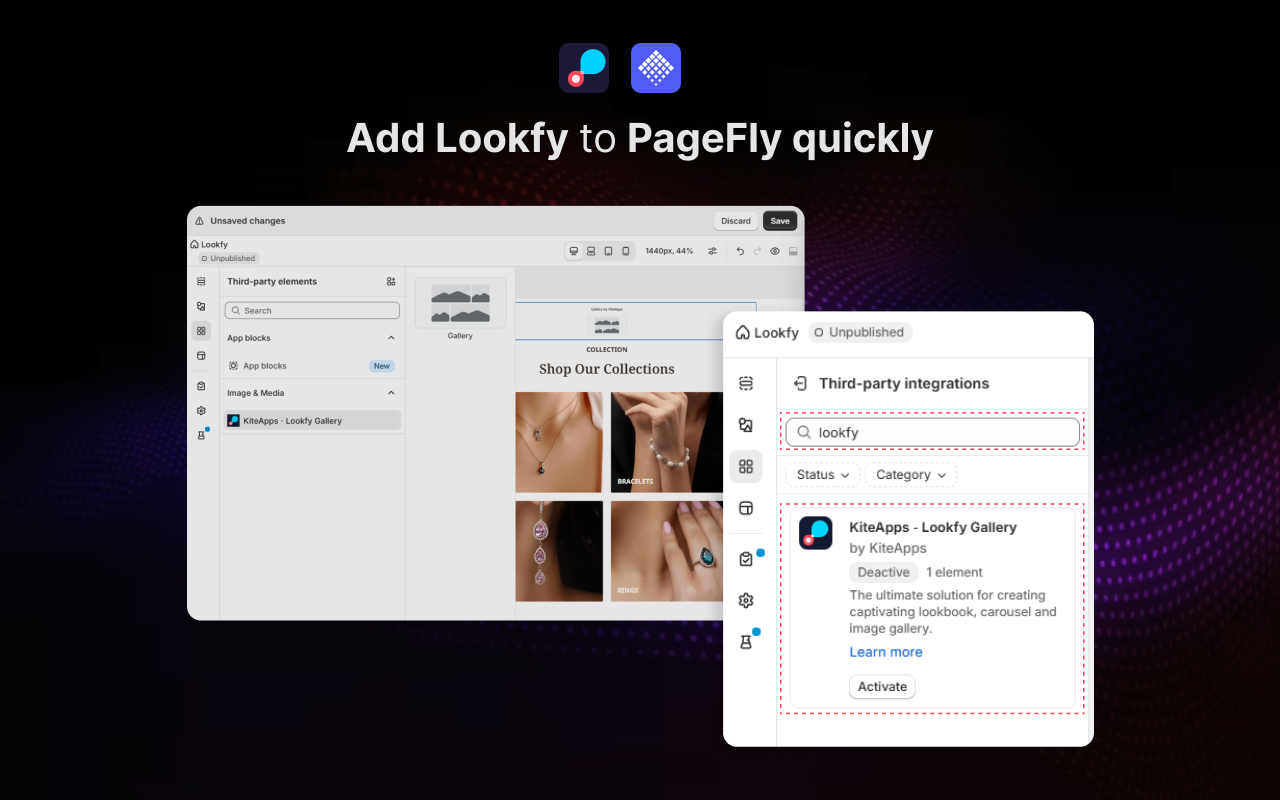This screenshot has width=1280, height=800.
Task: Switch to mobile device view
Action: click(626, 251)
